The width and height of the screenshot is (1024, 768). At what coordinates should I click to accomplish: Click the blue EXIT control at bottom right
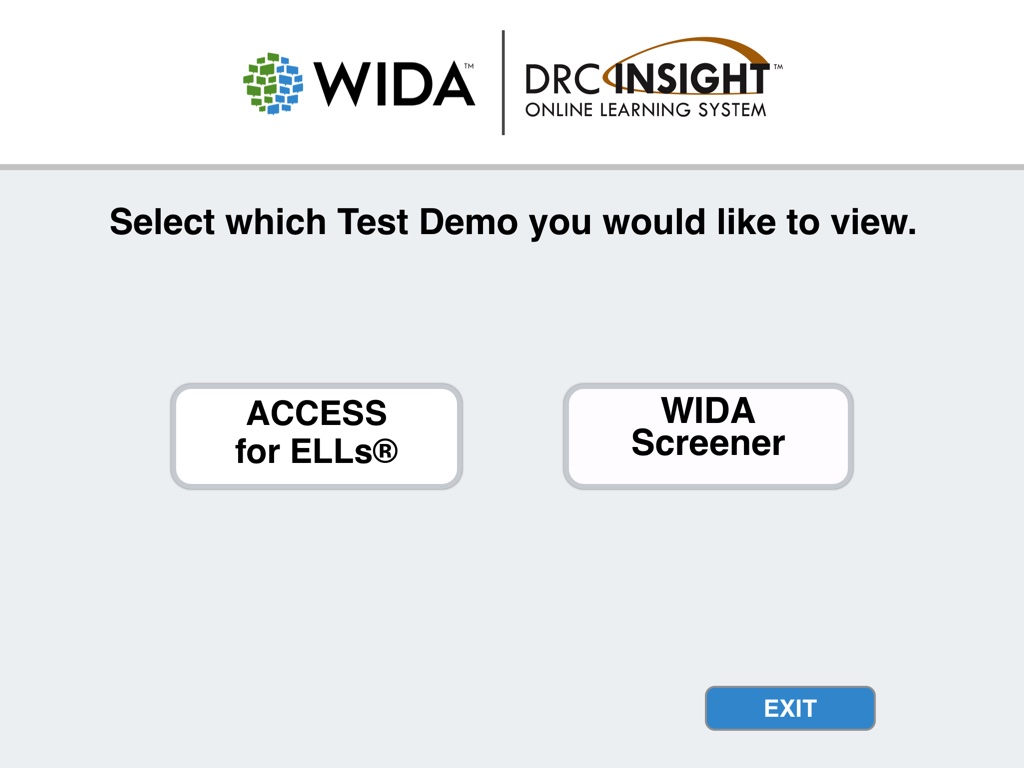[790, 708]
